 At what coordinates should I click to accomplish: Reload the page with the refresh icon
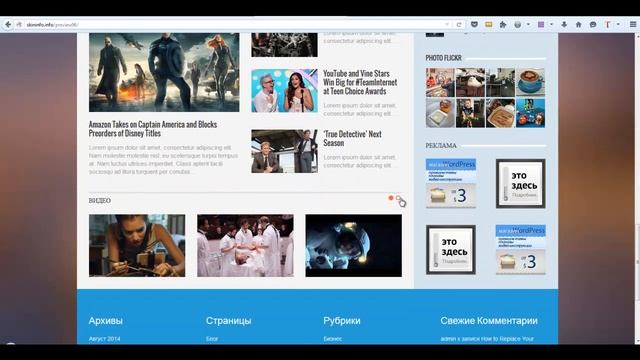tap(459, 24)
